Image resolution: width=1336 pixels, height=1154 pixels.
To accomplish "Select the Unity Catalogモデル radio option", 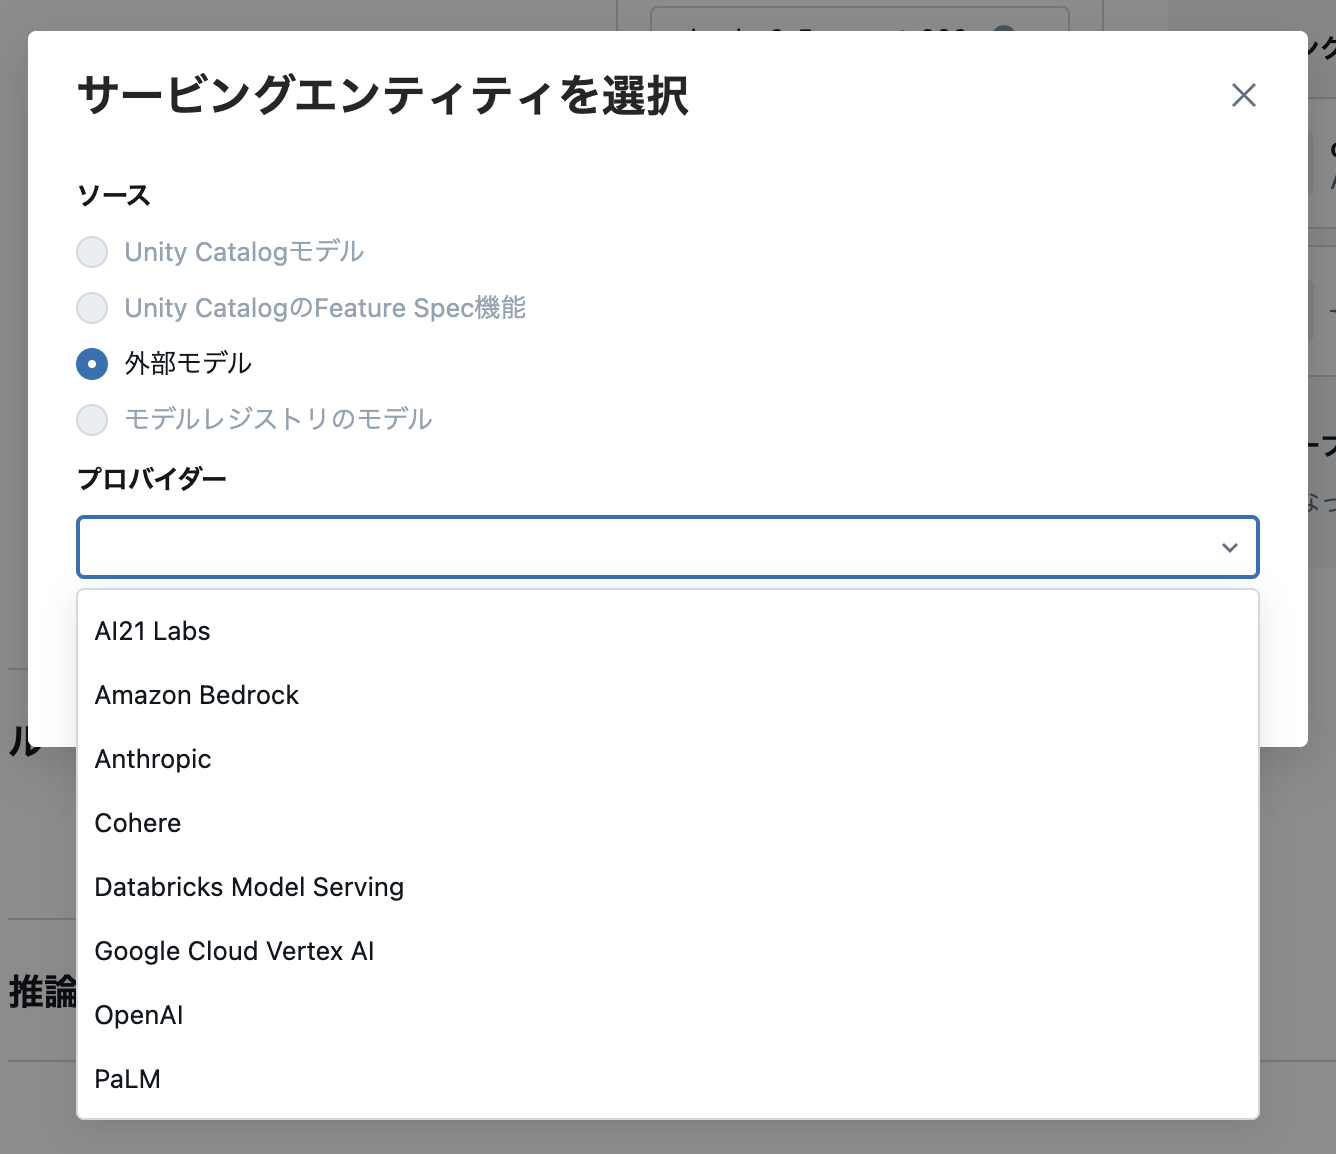I will coord(92,252).
